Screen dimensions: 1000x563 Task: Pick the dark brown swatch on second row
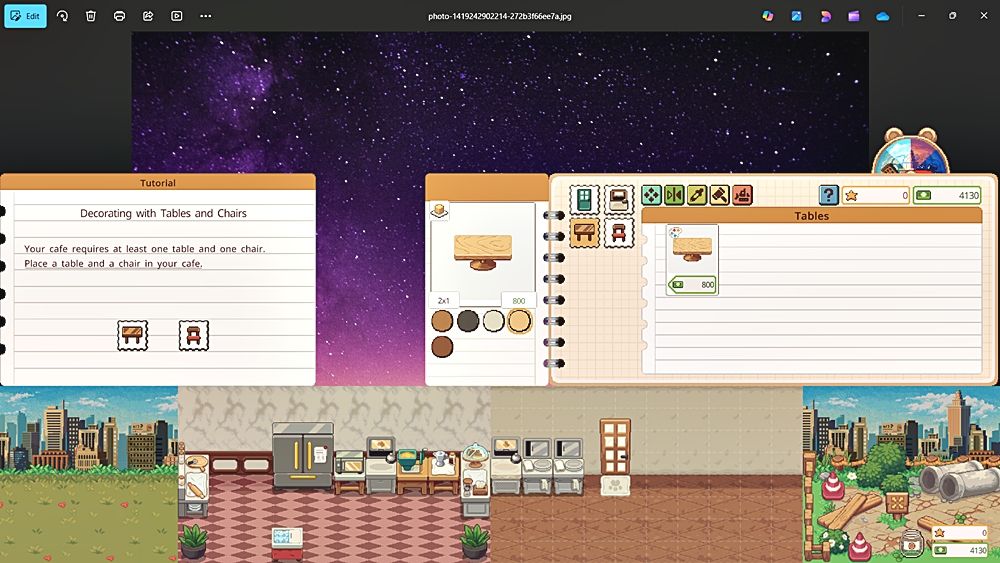coord(442,347)
